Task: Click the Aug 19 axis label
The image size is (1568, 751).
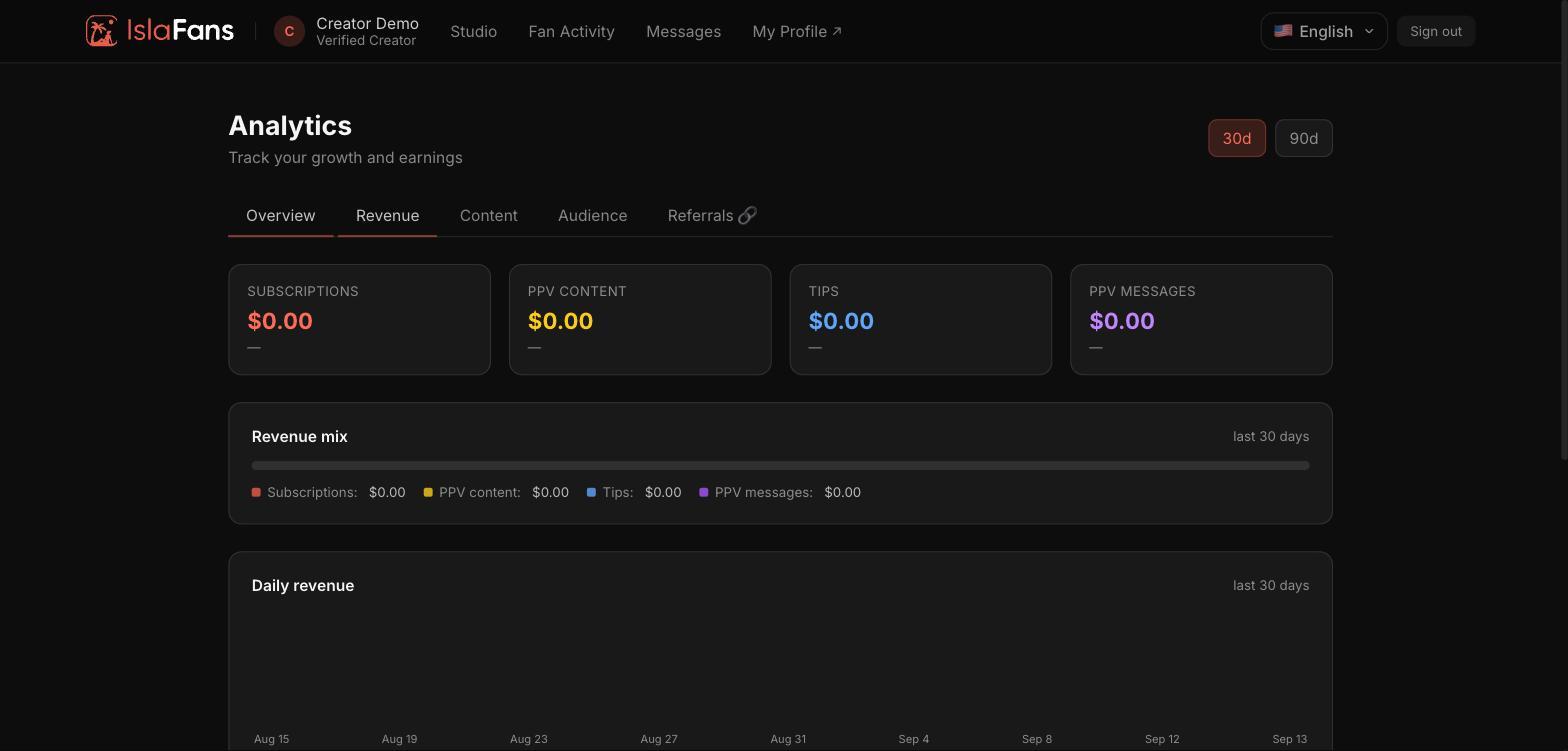Action: pyautogui.click(x=399, y=740)
